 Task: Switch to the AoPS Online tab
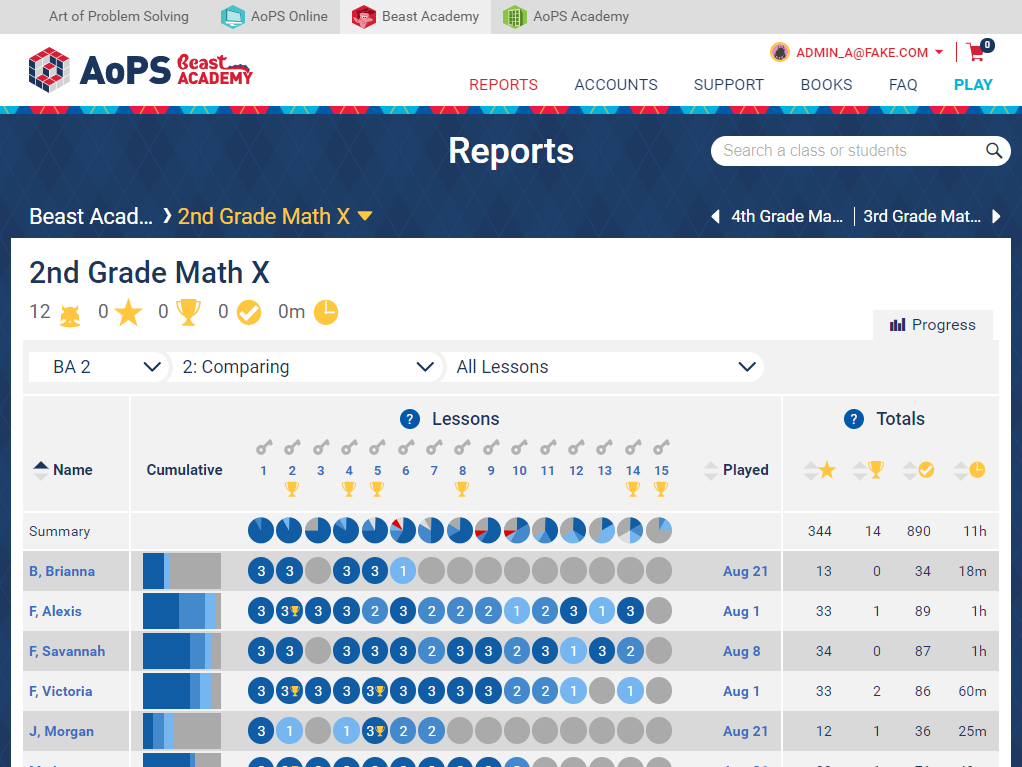pyautogui.click(x=273, y=16)
